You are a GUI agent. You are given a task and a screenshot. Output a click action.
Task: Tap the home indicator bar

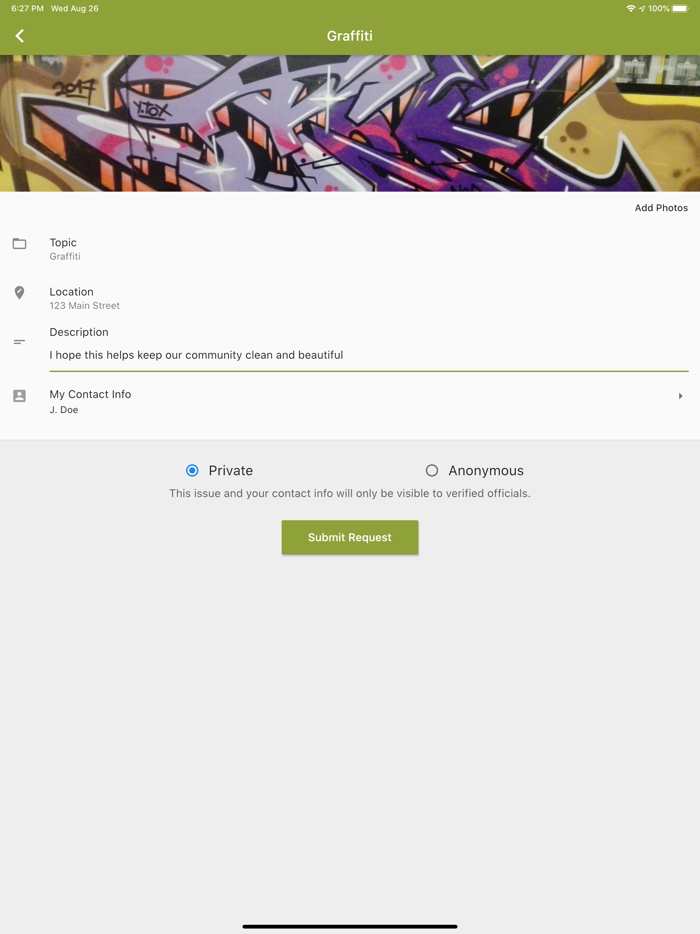tap(350, 926)
